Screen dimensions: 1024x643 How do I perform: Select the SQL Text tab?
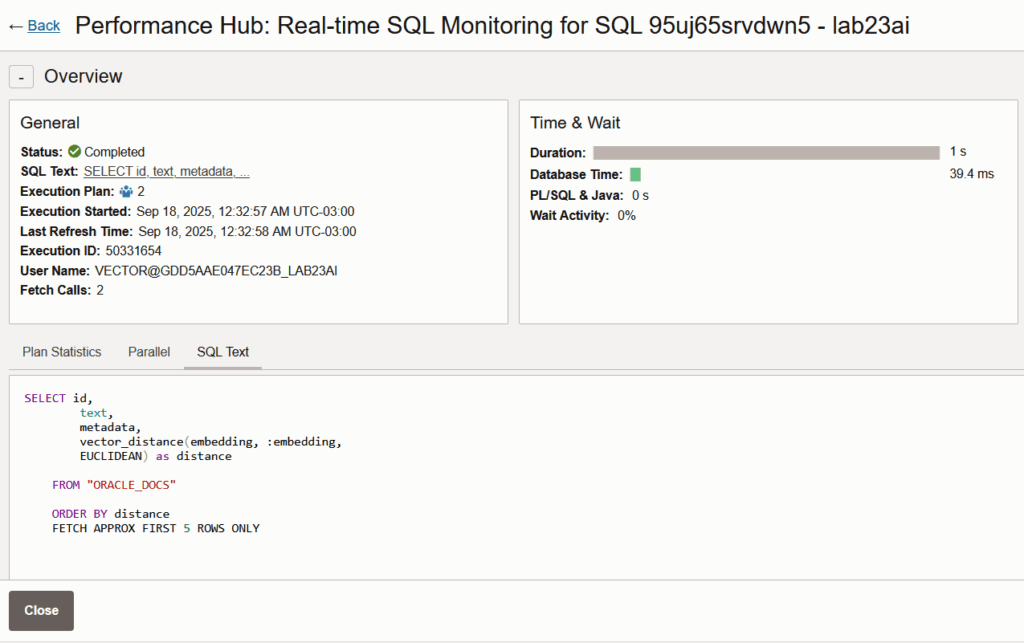point(223,352)
